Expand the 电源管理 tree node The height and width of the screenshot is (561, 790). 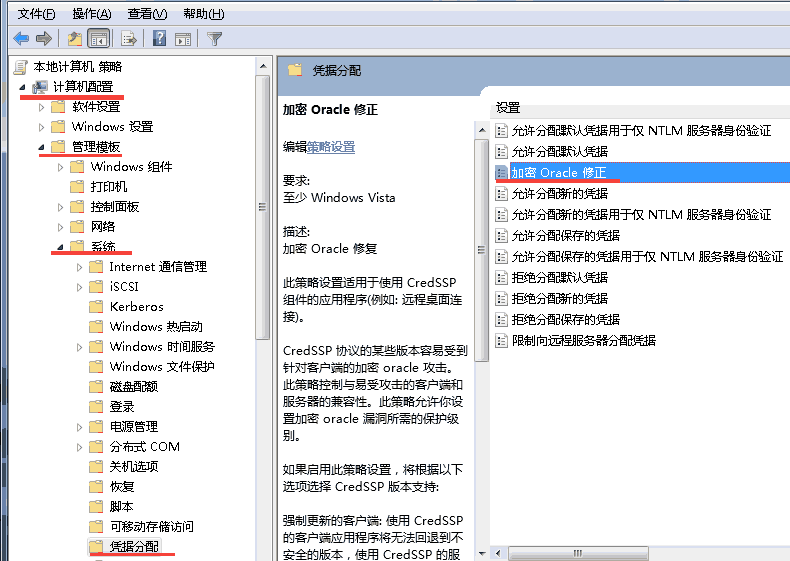pos(79,427)
